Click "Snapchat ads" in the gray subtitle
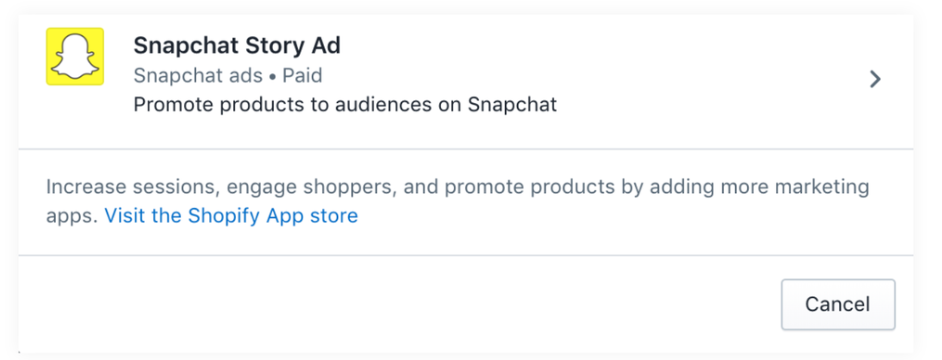942x360 pixels. point(198,76)
